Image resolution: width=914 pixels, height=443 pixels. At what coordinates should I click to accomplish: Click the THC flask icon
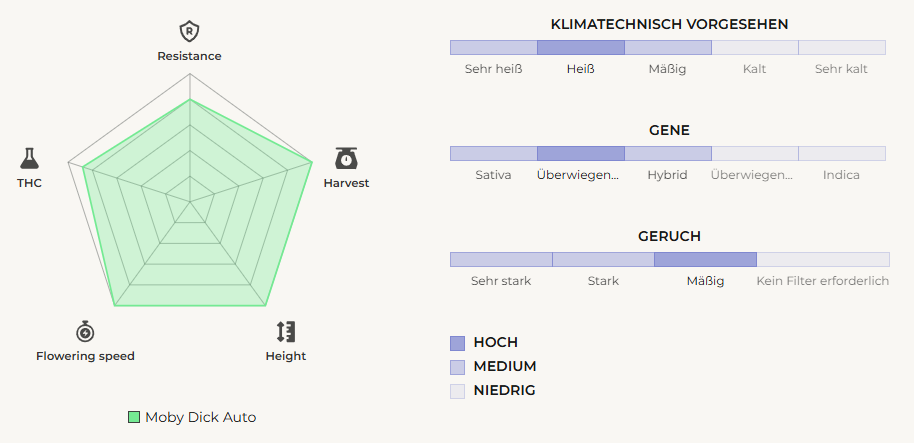coord(29,158)
